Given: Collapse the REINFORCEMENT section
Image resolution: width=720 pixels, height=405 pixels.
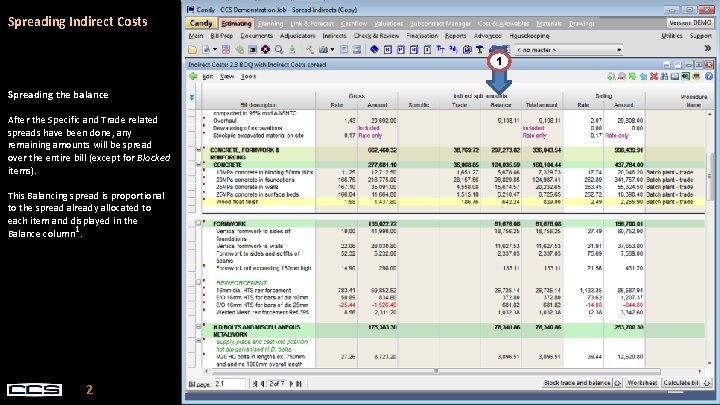Looking at the screenshot, I should pos(198,282).
